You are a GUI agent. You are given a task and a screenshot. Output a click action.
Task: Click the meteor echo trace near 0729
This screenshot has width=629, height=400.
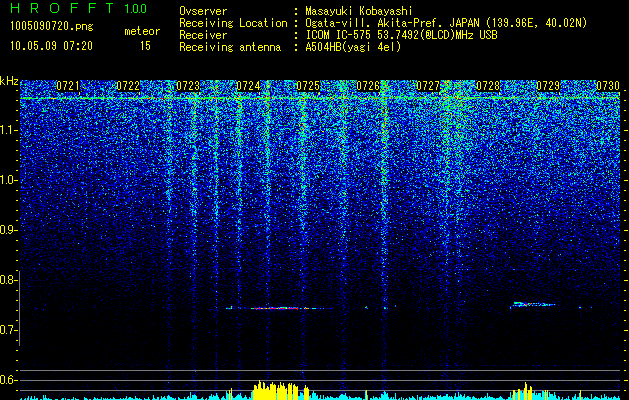pyautogui.click(x=534, y=305)
